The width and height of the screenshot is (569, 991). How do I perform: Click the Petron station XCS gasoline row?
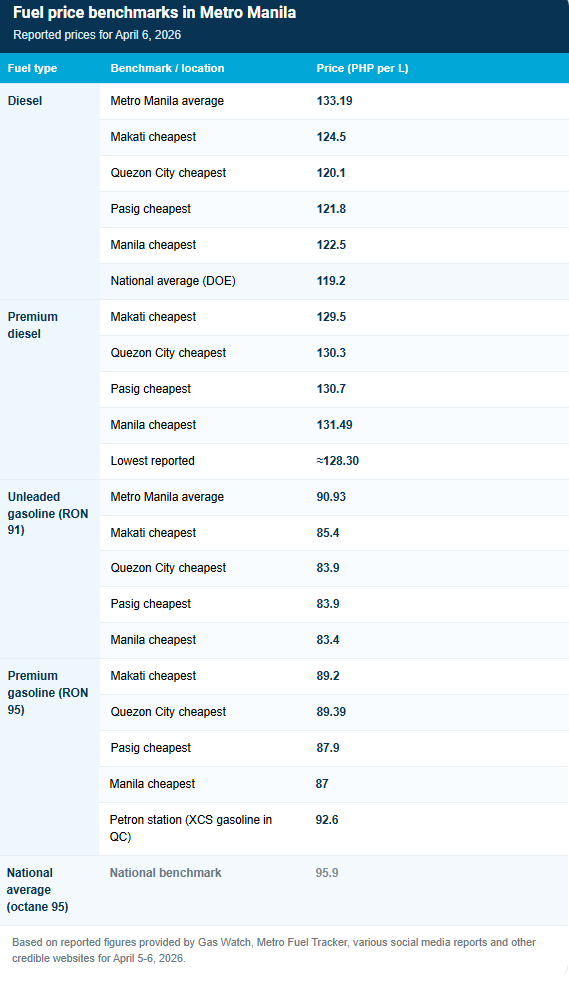pyautogui.click(x=334, y=829)
